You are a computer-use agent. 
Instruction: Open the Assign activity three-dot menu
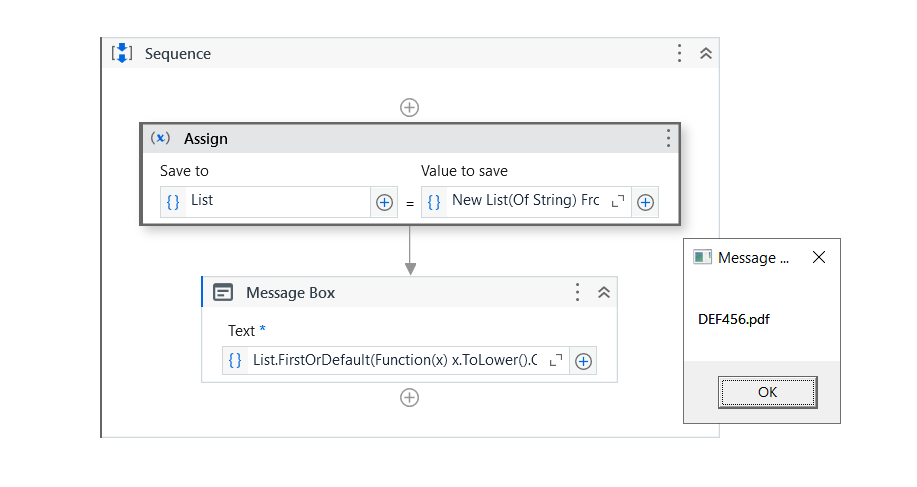[x=668, y=139]
